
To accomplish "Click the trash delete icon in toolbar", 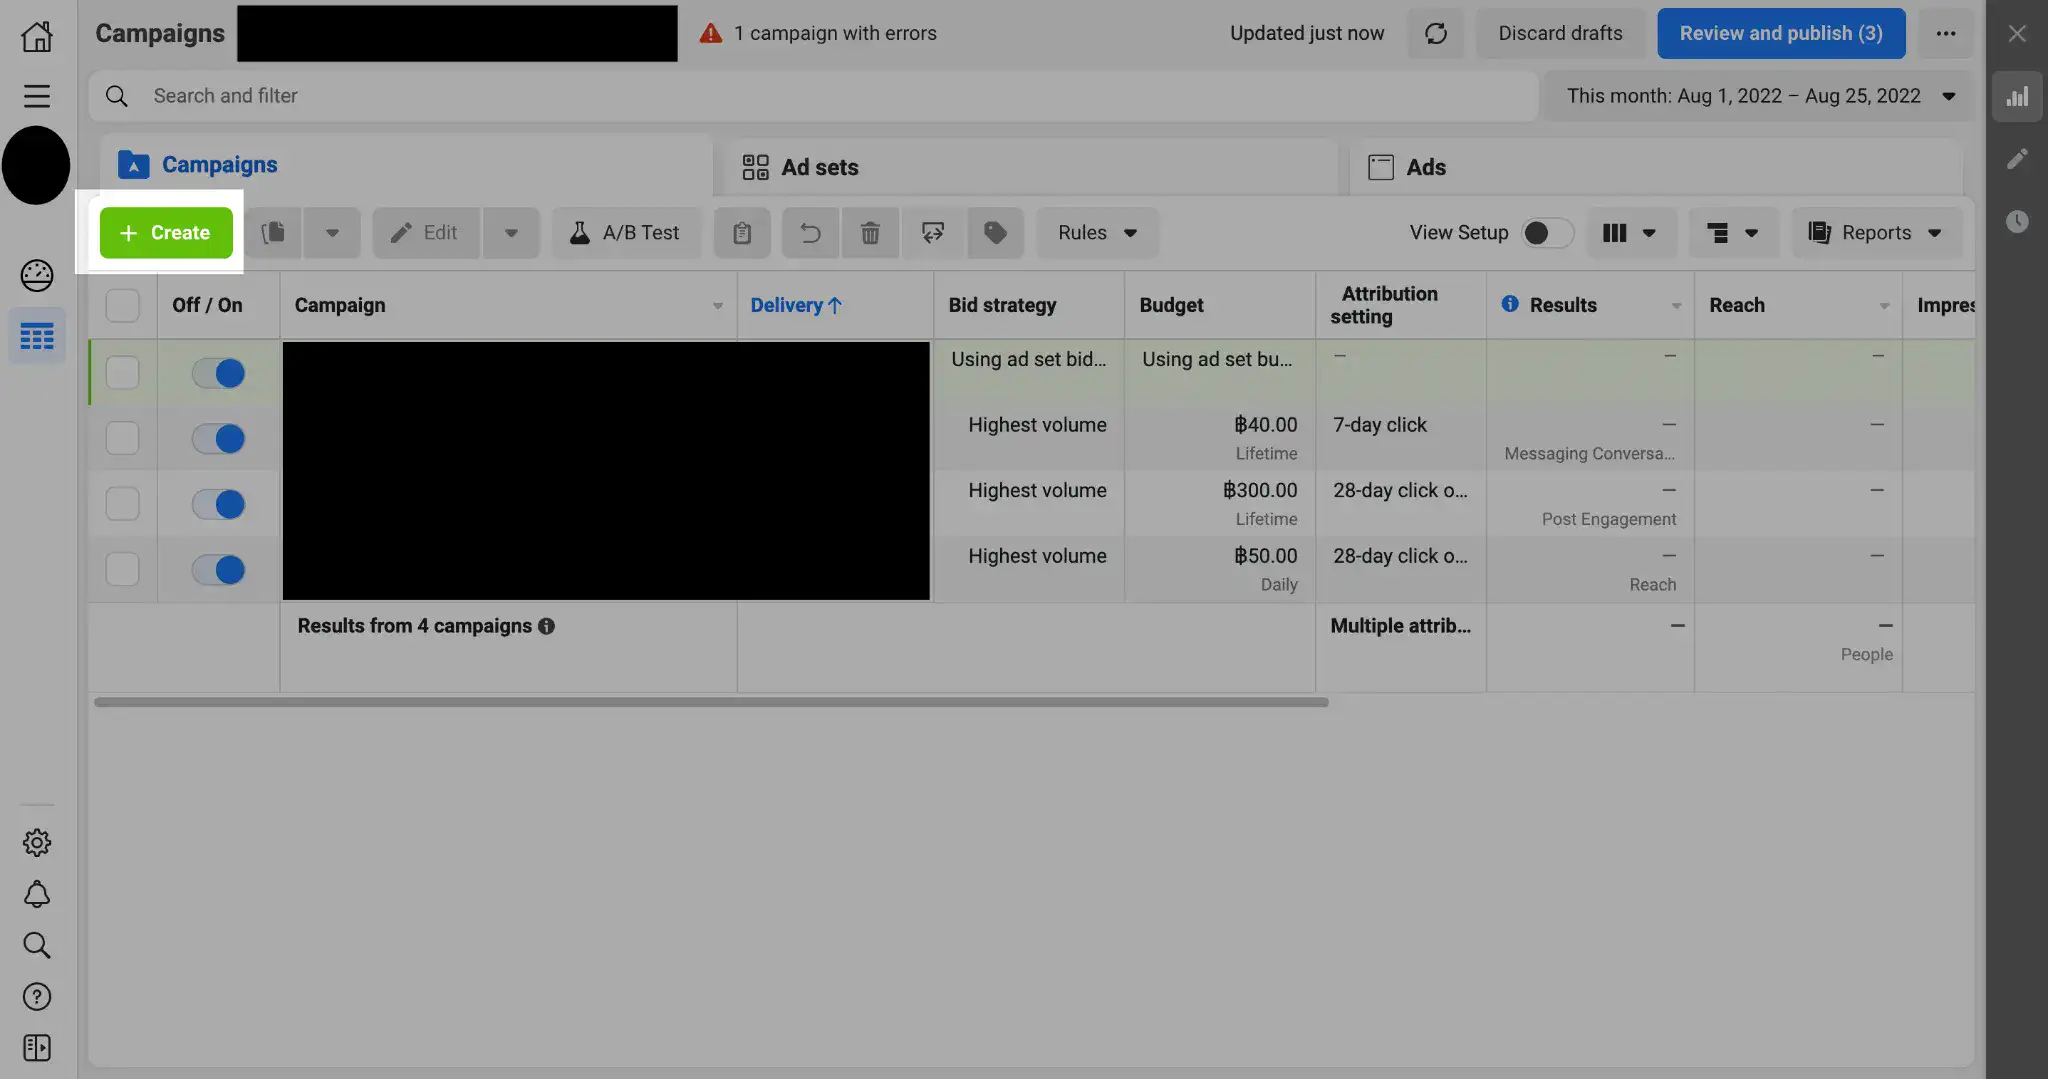I will [x=870, y=233].
